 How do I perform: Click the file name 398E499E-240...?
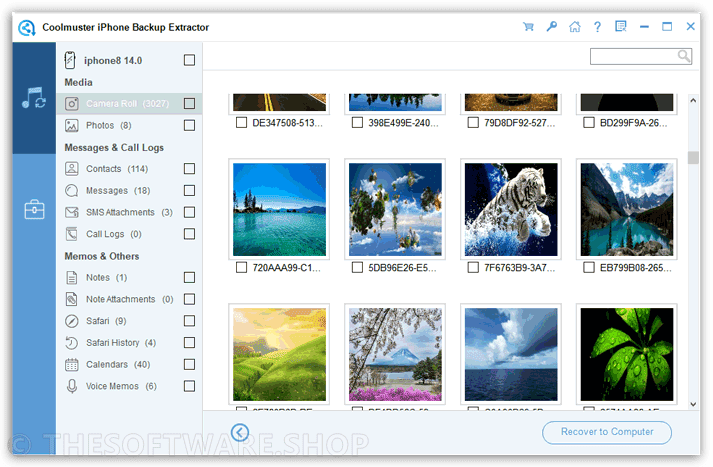click(x=403, y=123)
